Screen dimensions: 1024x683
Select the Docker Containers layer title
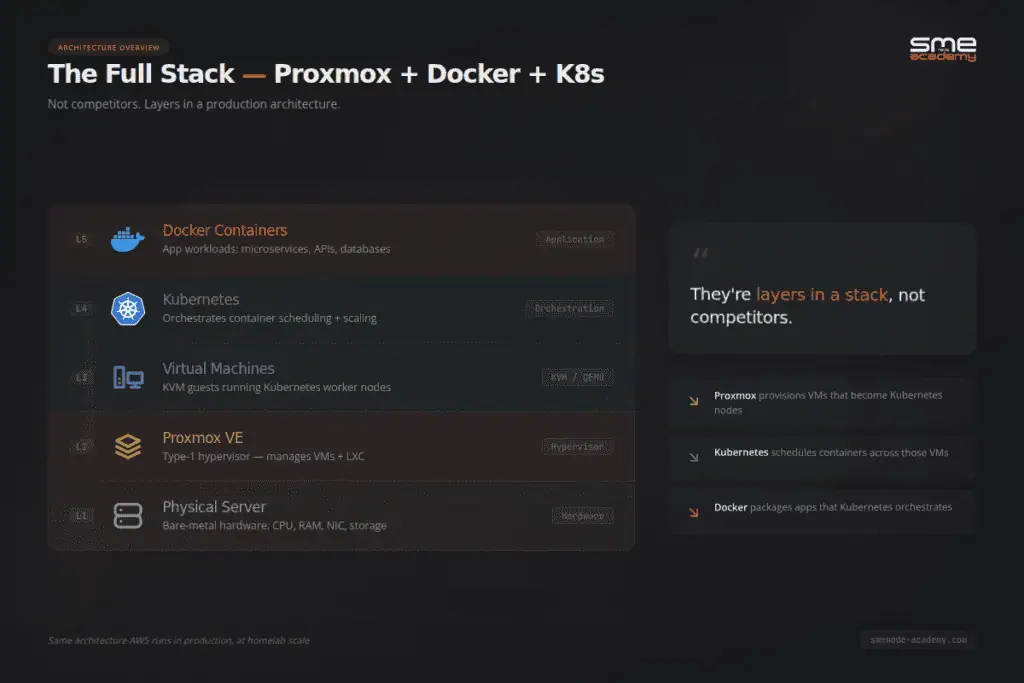pyautogui.click(x=225, y=231)
